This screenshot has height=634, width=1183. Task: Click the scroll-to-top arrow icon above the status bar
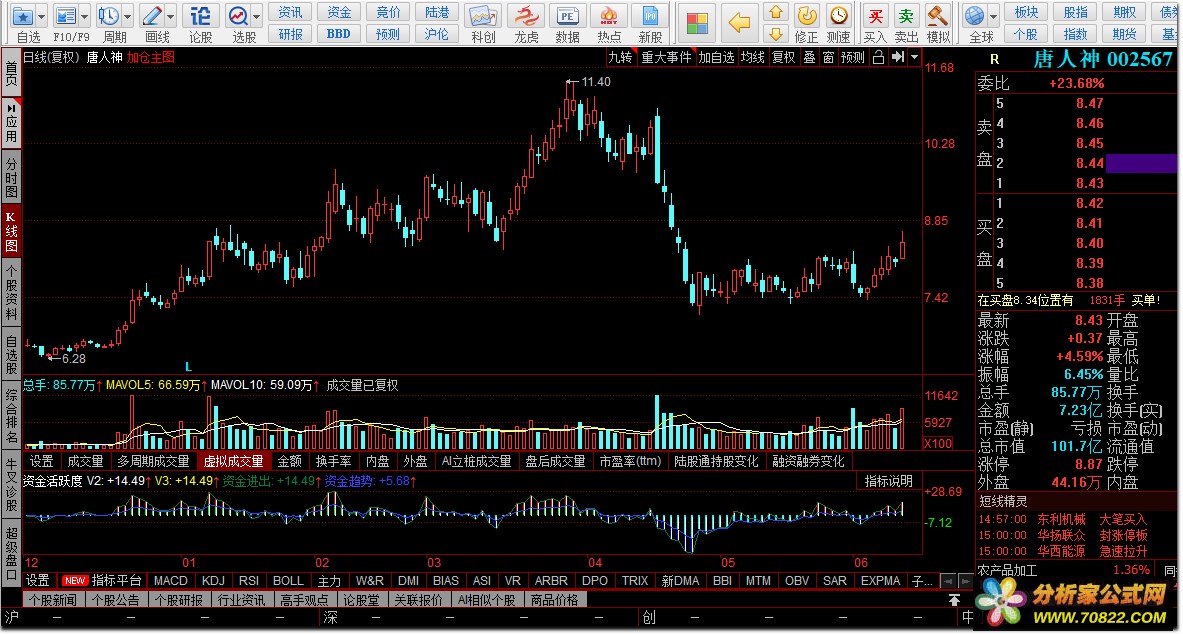point(955,601)
